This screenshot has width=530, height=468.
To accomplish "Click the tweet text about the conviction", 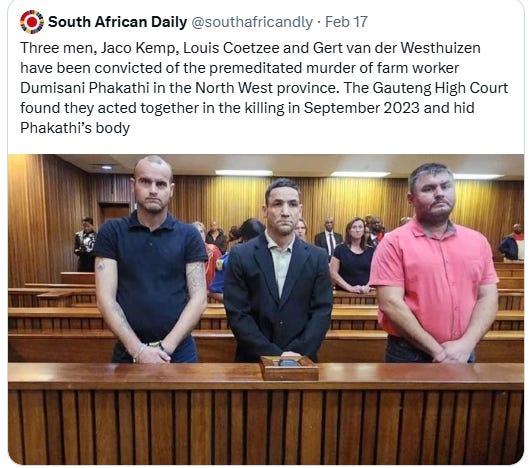I will [x=264, y=88].
